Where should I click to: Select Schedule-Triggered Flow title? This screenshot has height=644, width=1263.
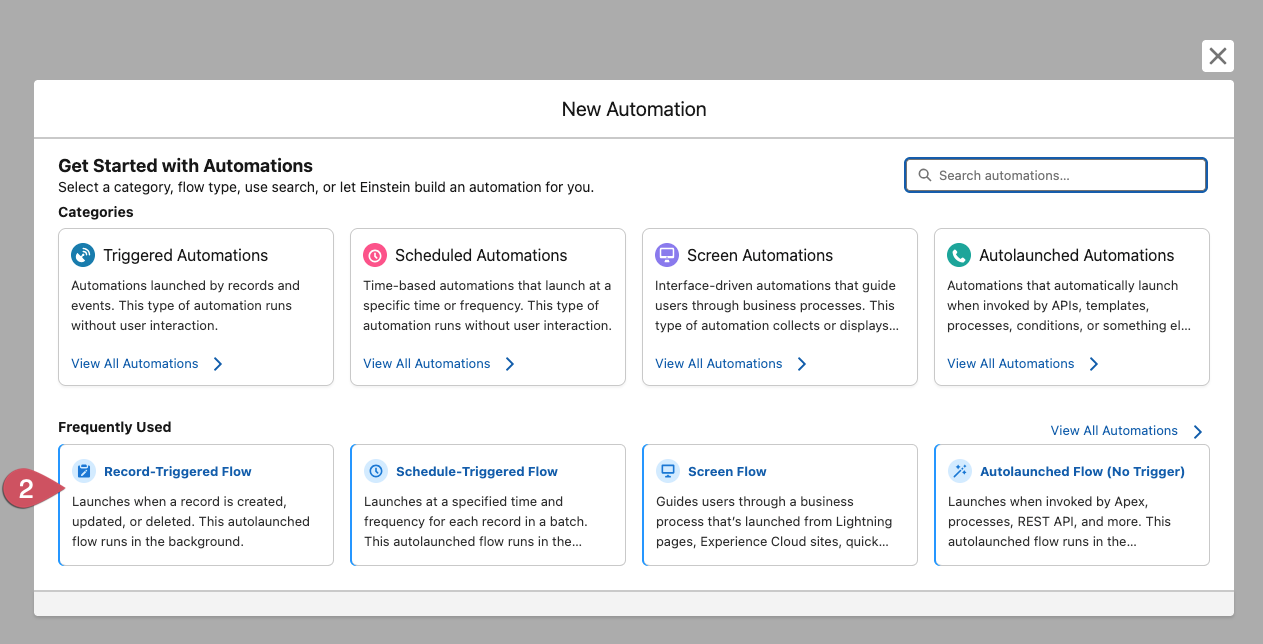coord(477,472)
